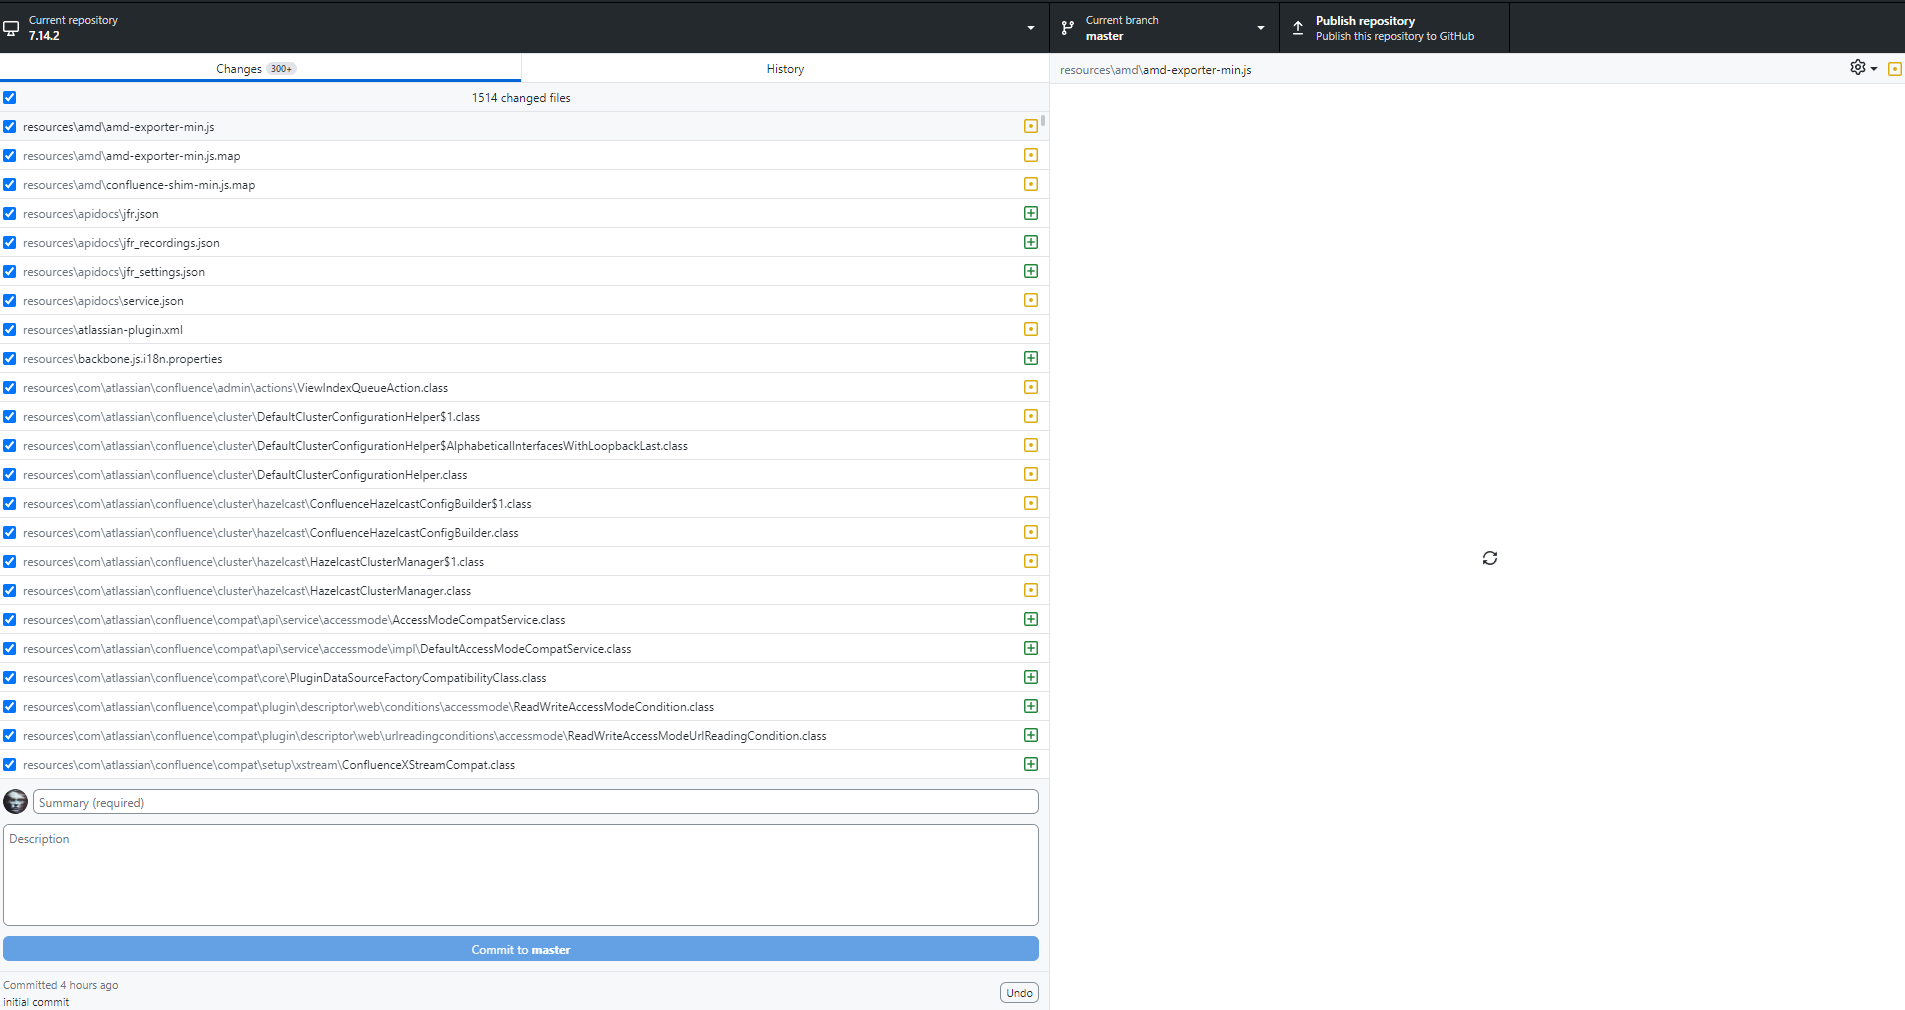Viewport: 1905px width, 1010px height.
Task: Click modified icon for ViewIndexQueueAction.class
Action: coord(1030,387)
